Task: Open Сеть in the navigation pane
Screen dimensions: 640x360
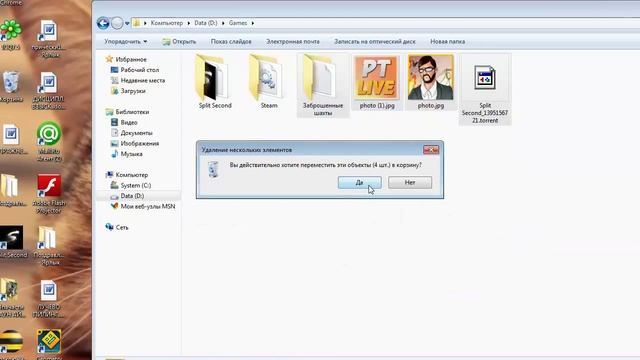Action: pos(117,227)
